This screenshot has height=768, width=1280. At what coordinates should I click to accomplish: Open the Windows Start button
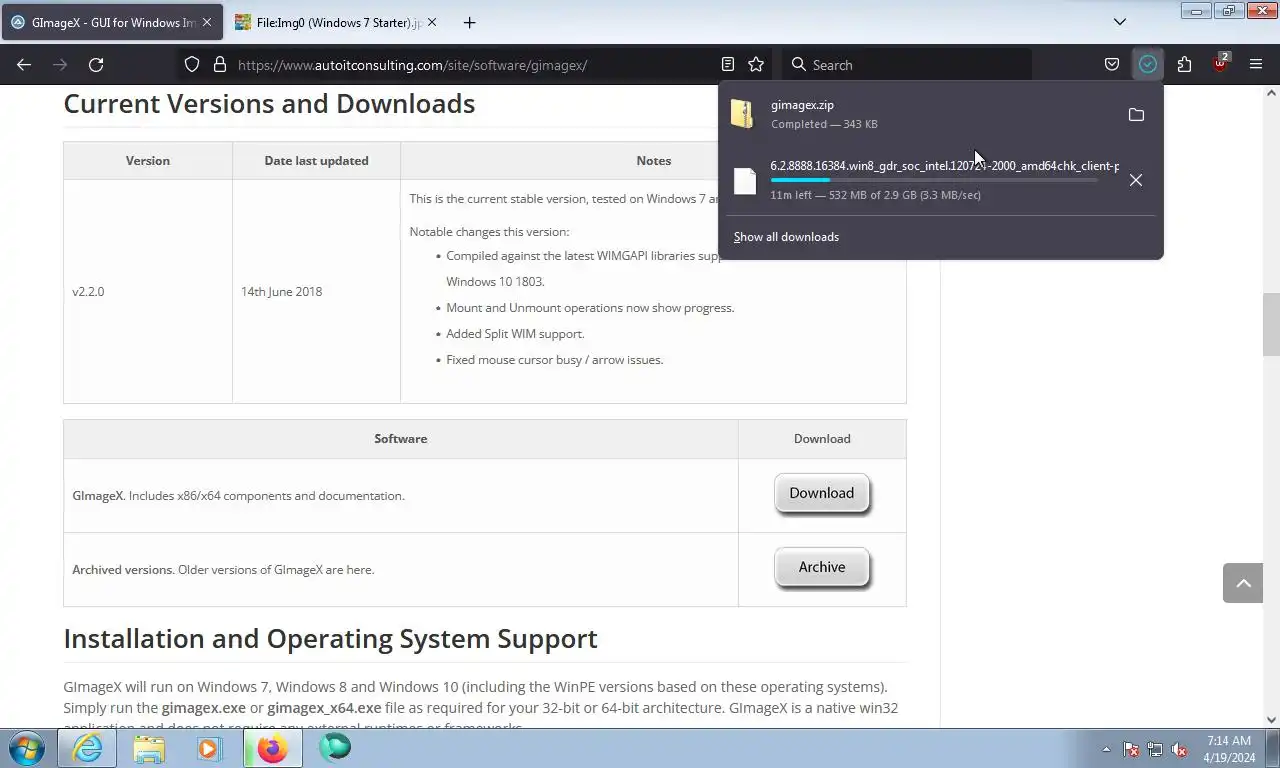[x=26, y=748]
